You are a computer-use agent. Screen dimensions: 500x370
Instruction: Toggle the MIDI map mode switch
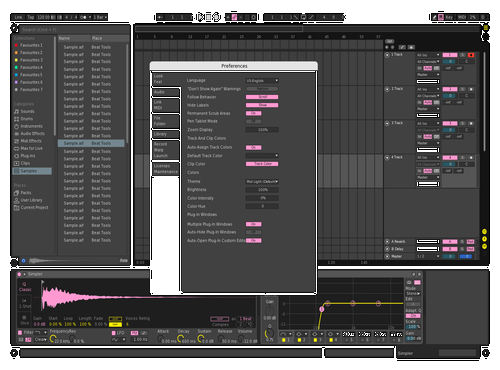462,17
